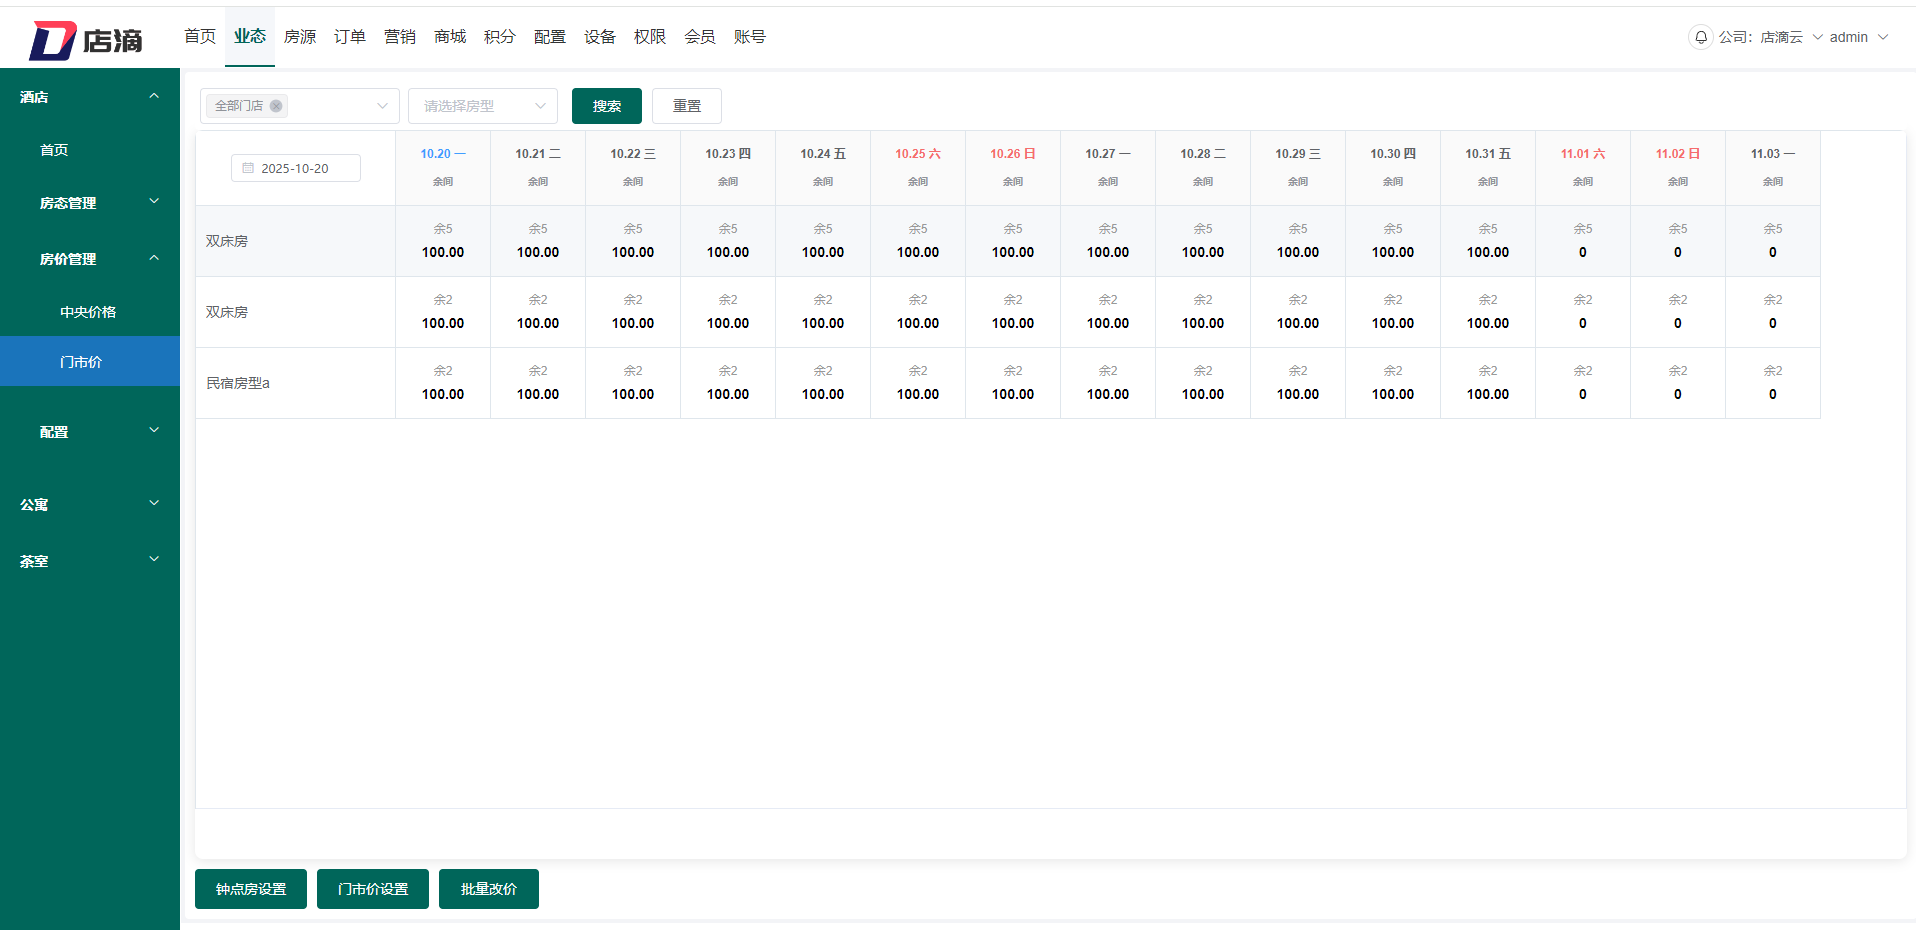The image size is (1916, 930).
Task: Open the 营销 top menu tab
Action: [400, 37]
